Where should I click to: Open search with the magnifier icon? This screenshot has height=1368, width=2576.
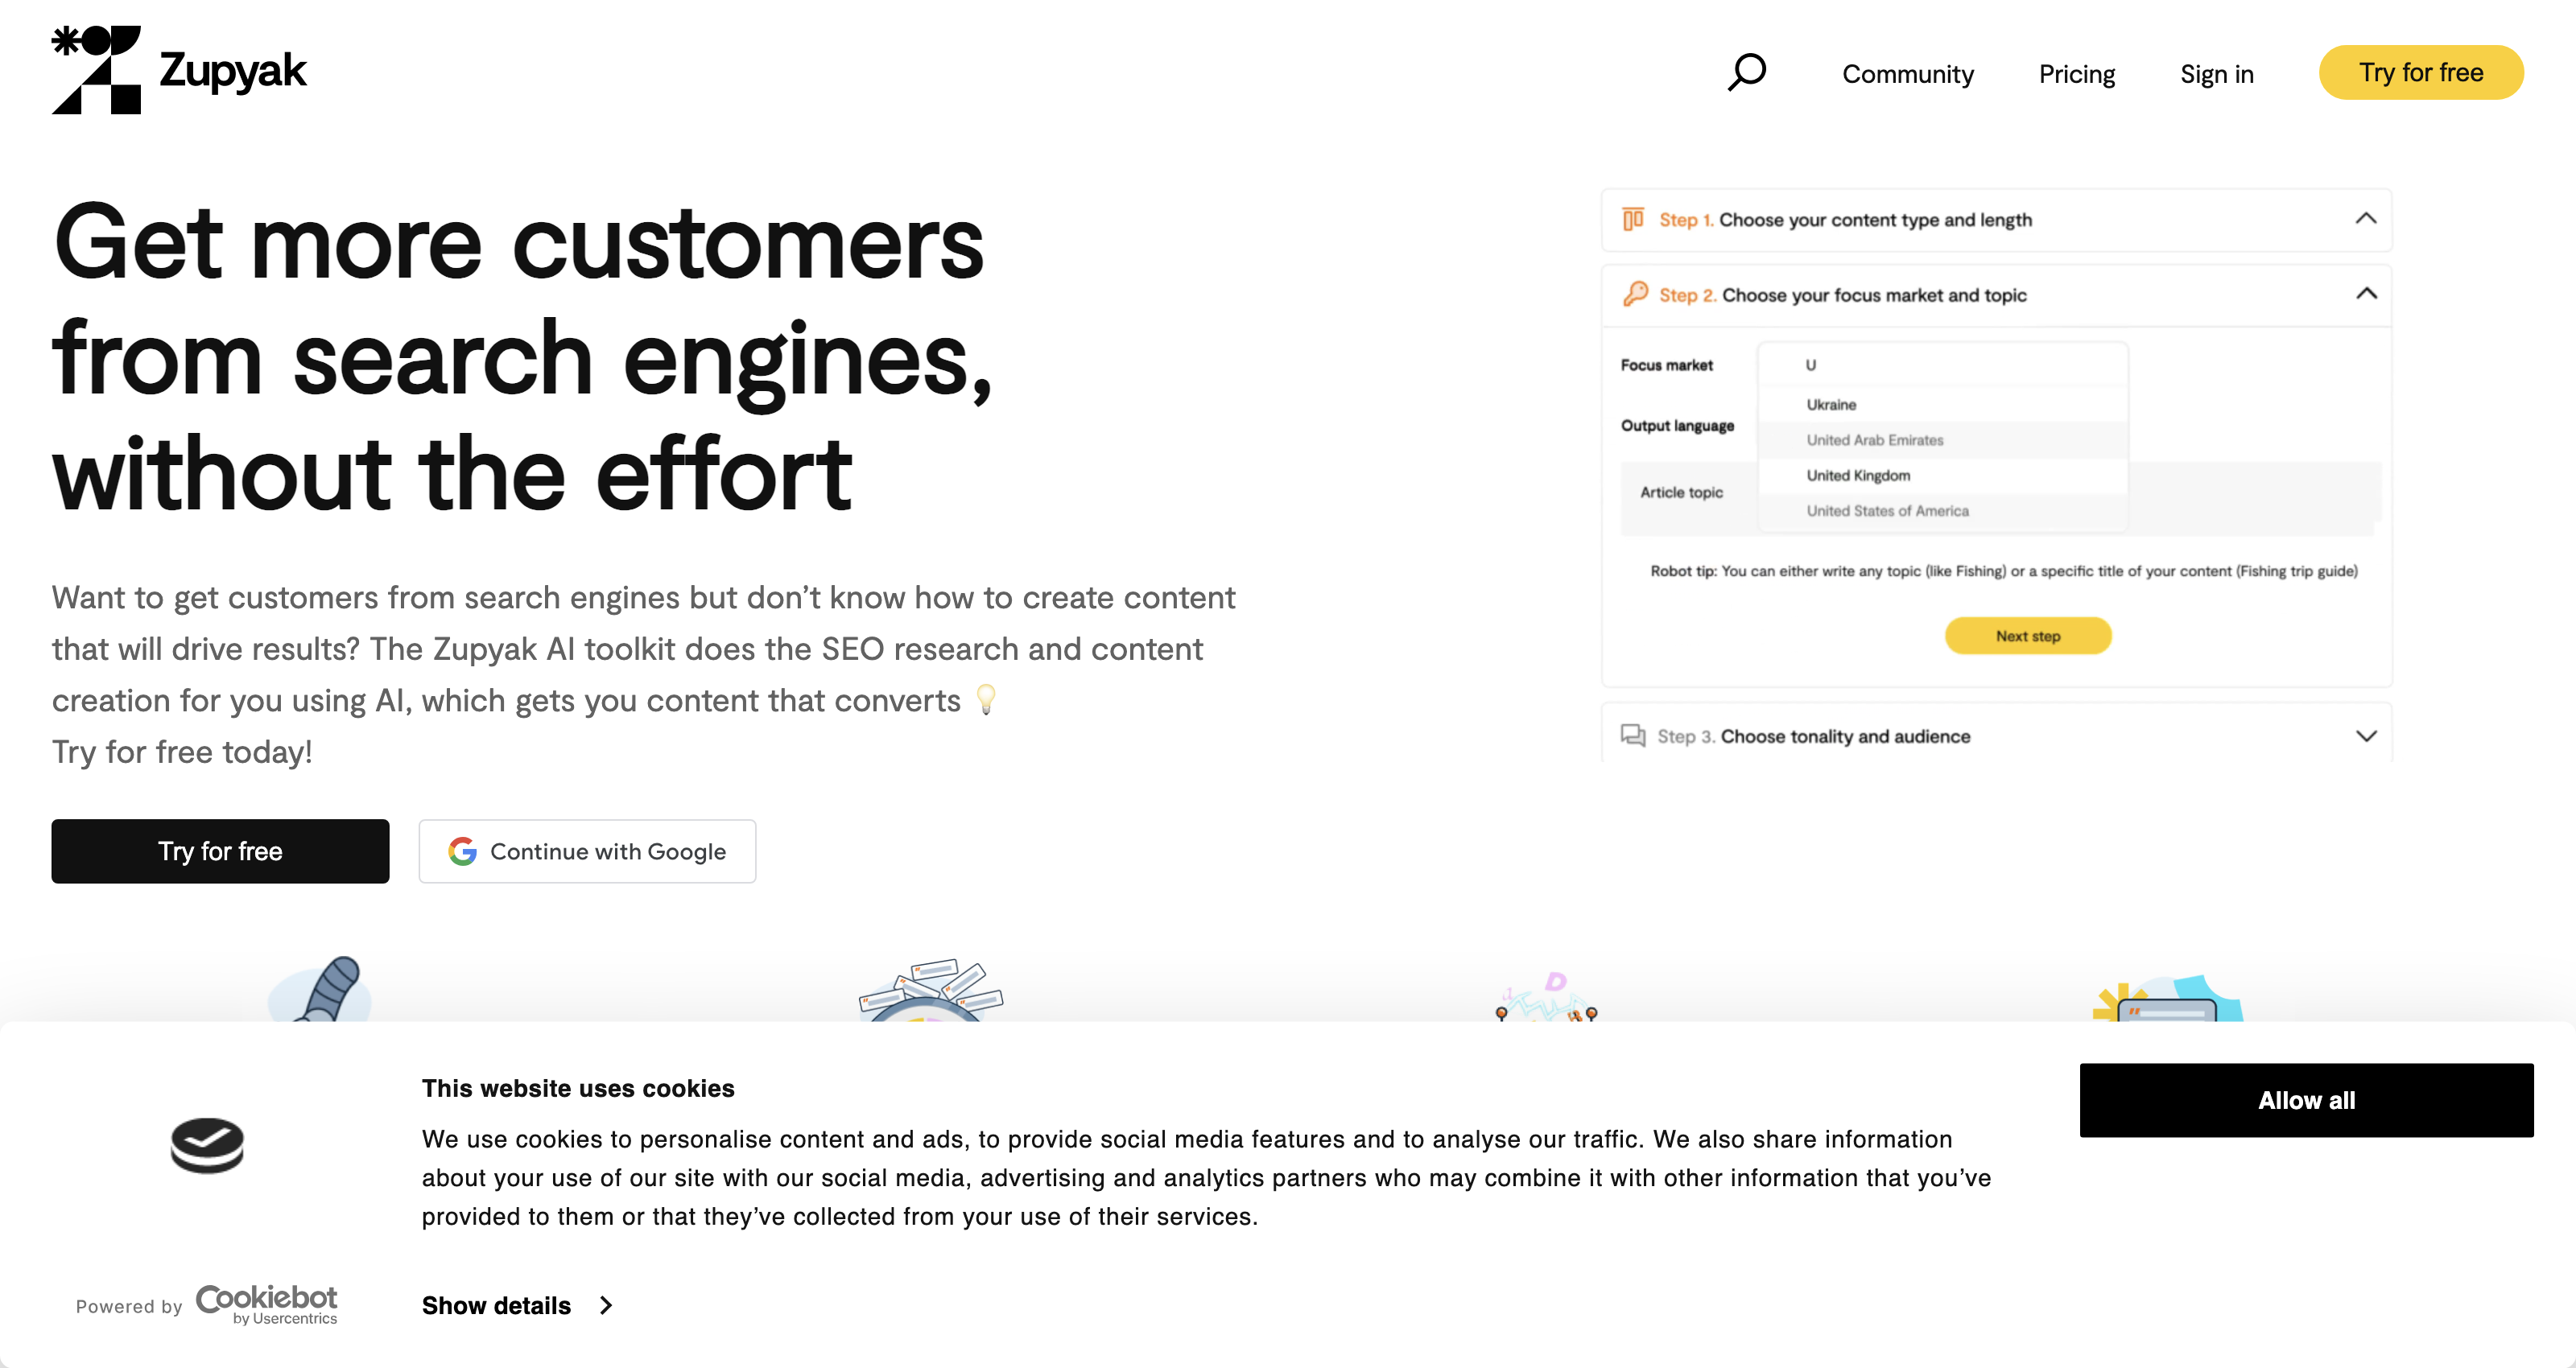(1747, 72)
